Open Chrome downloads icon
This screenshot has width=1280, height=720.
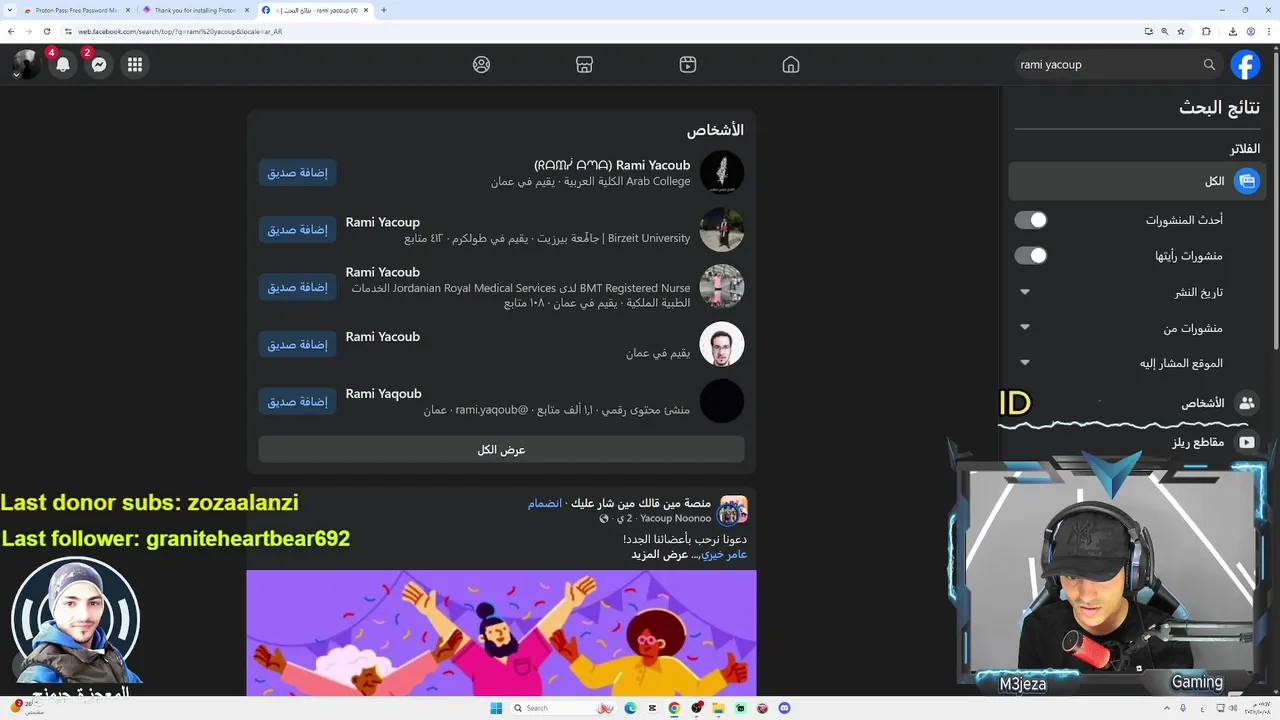pos(1233,31)
